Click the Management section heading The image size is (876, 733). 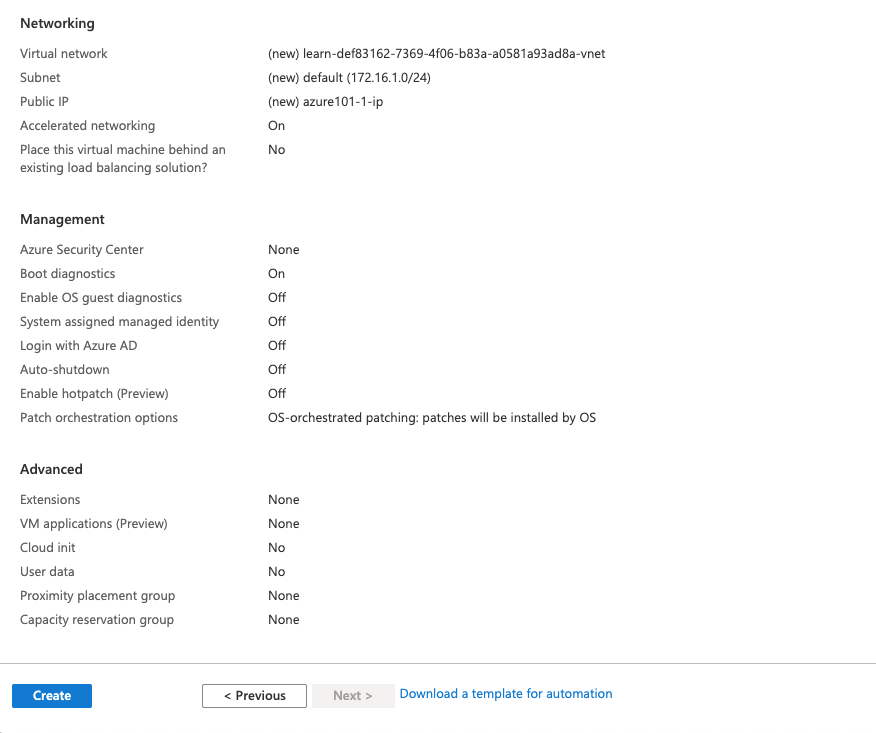point(62,219)
